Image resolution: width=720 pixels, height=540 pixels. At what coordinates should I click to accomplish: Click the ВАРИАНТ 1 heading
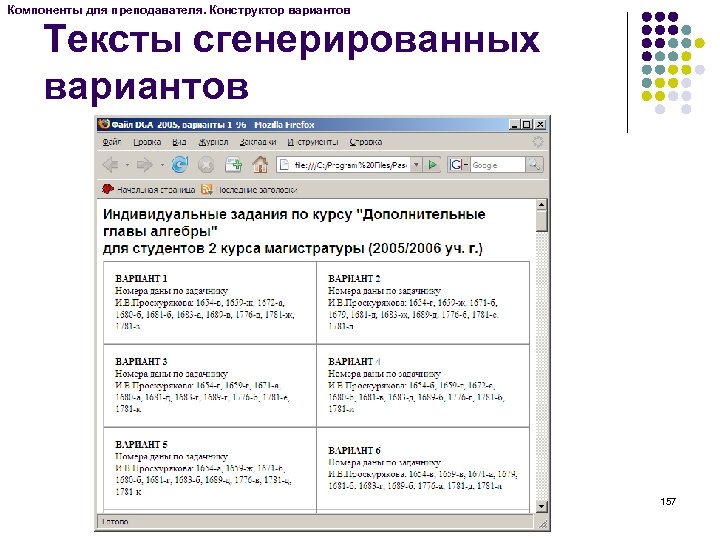tap(141, 278)
